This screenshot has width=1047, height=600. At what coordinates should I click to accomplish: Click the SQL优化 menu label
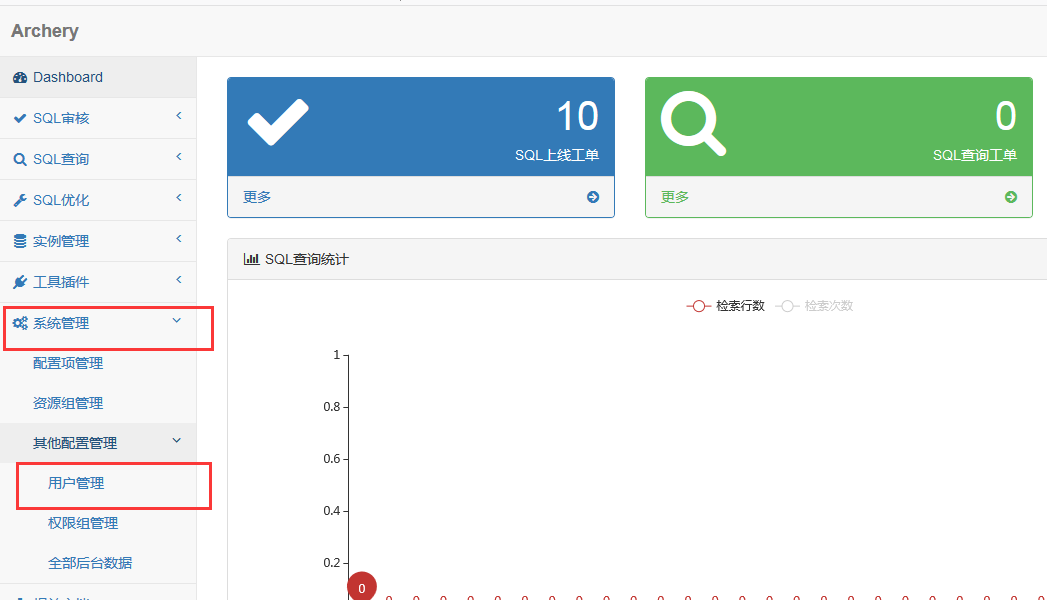click(61, 200)
